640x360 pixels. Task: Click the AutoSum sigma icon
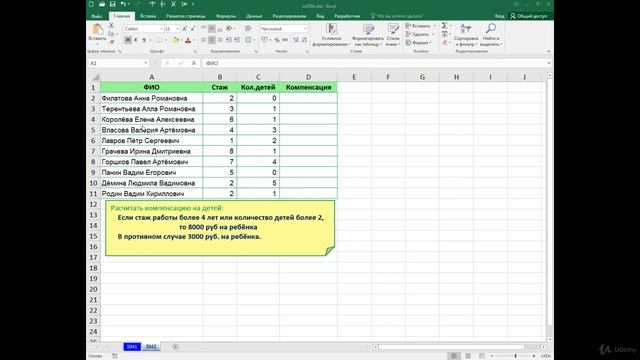[x=445, y=26]
